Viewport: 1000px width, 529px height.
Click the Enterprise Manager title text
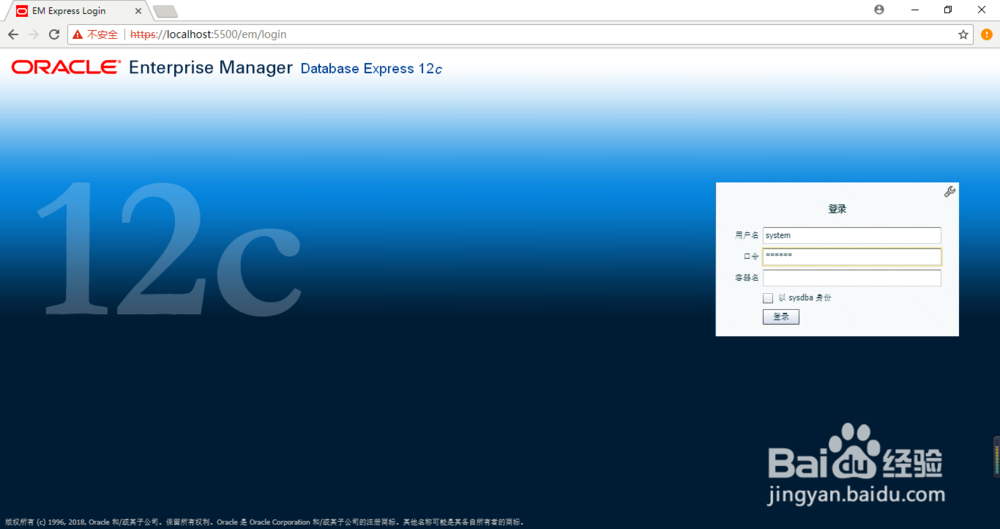click(210, 68)
